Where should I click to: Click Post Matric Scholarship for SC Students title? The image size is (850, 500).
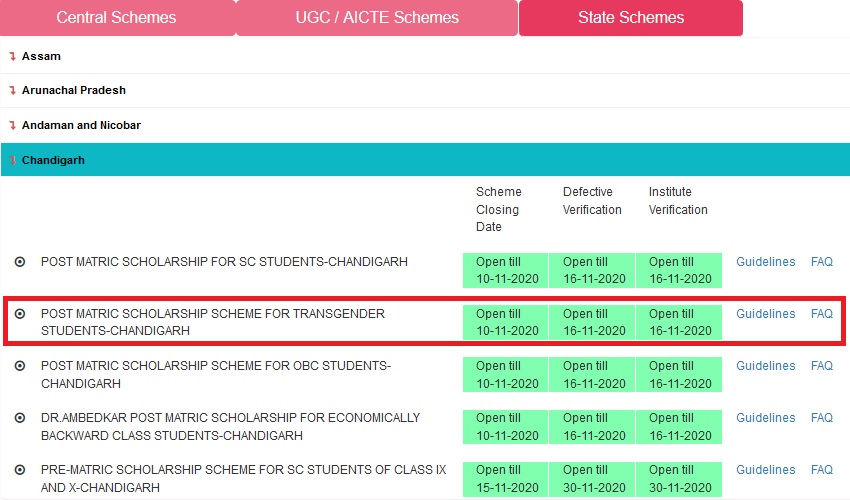coord(224,262)
